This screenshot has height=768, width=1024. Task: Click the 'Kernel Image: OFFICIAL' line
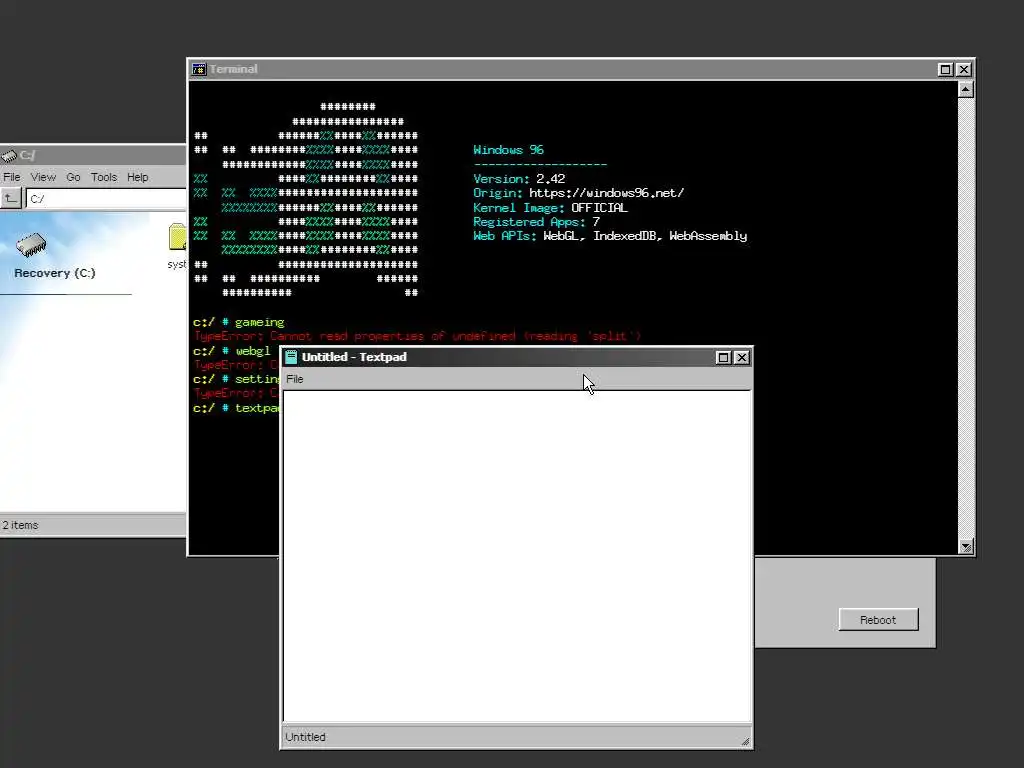tap(551, 208)
